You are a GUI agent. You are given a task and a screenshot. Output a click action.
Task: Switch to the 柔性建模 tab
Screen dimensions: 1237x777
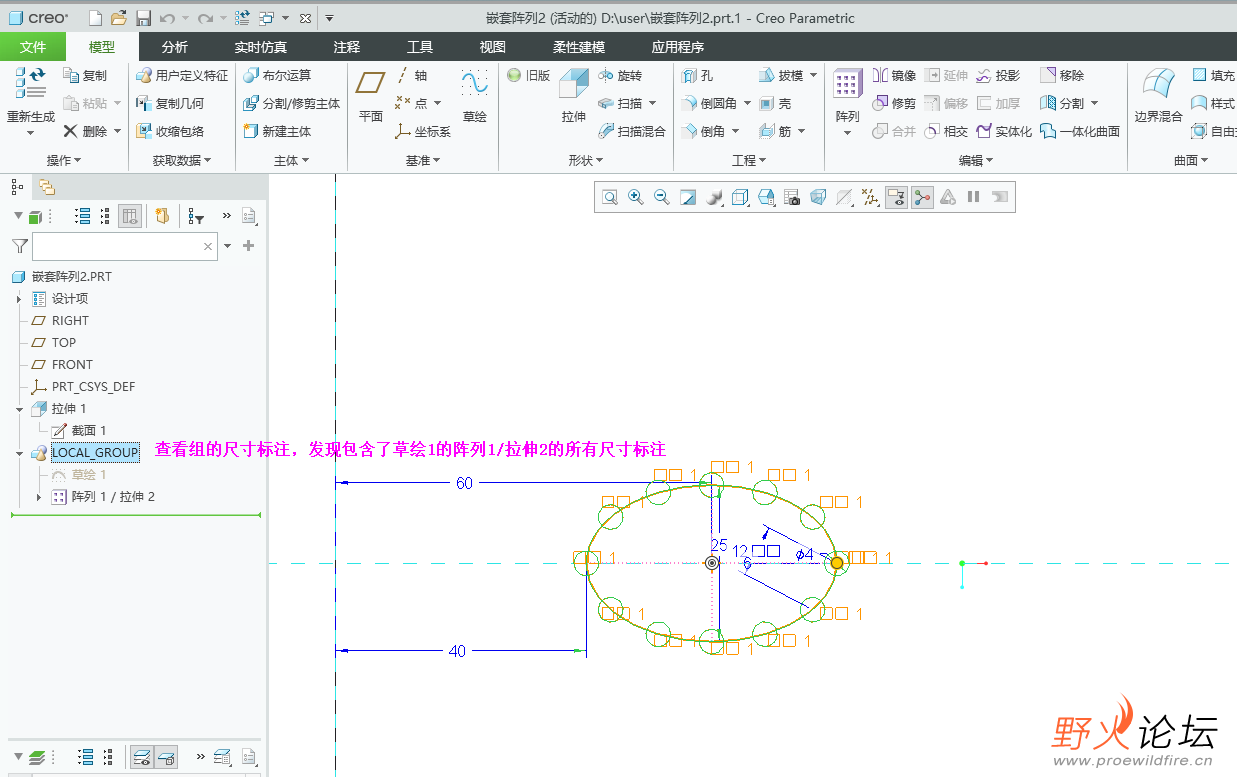[578, 47]
